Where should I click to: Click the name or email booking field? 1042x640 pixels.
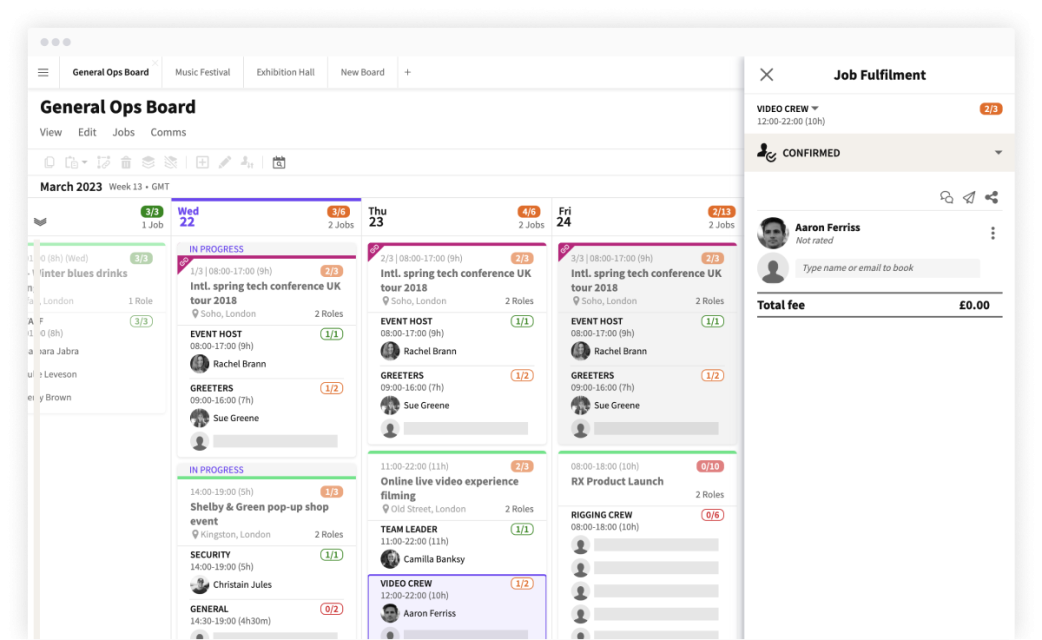[x=886, y=268]
